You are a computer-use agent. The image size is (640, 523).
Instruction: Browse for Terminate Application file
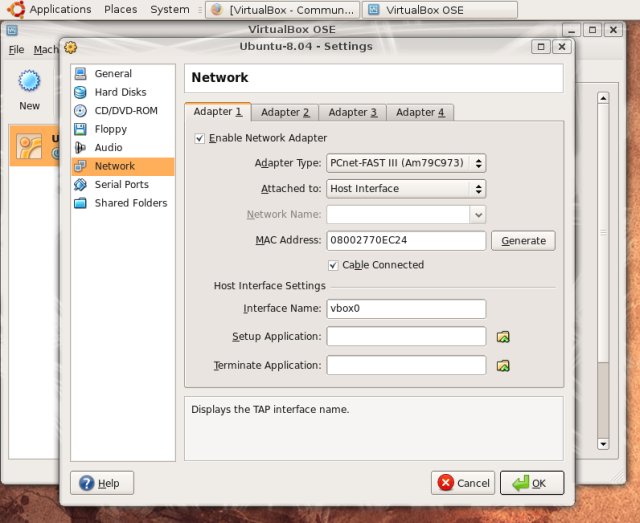tap(503, 365)
